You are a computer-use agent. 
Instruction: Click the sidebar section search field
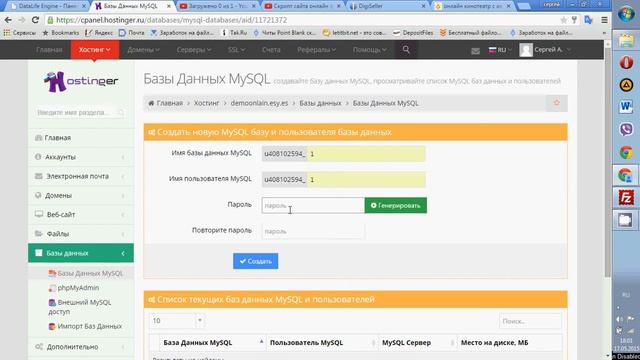point(80,112)
